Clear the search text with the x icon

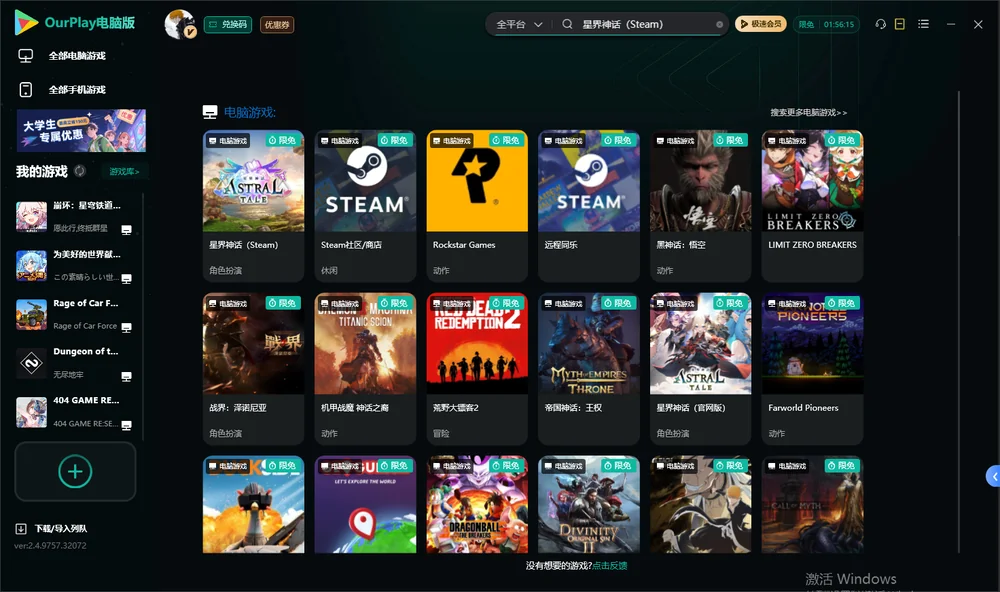[x=719, y=24]
